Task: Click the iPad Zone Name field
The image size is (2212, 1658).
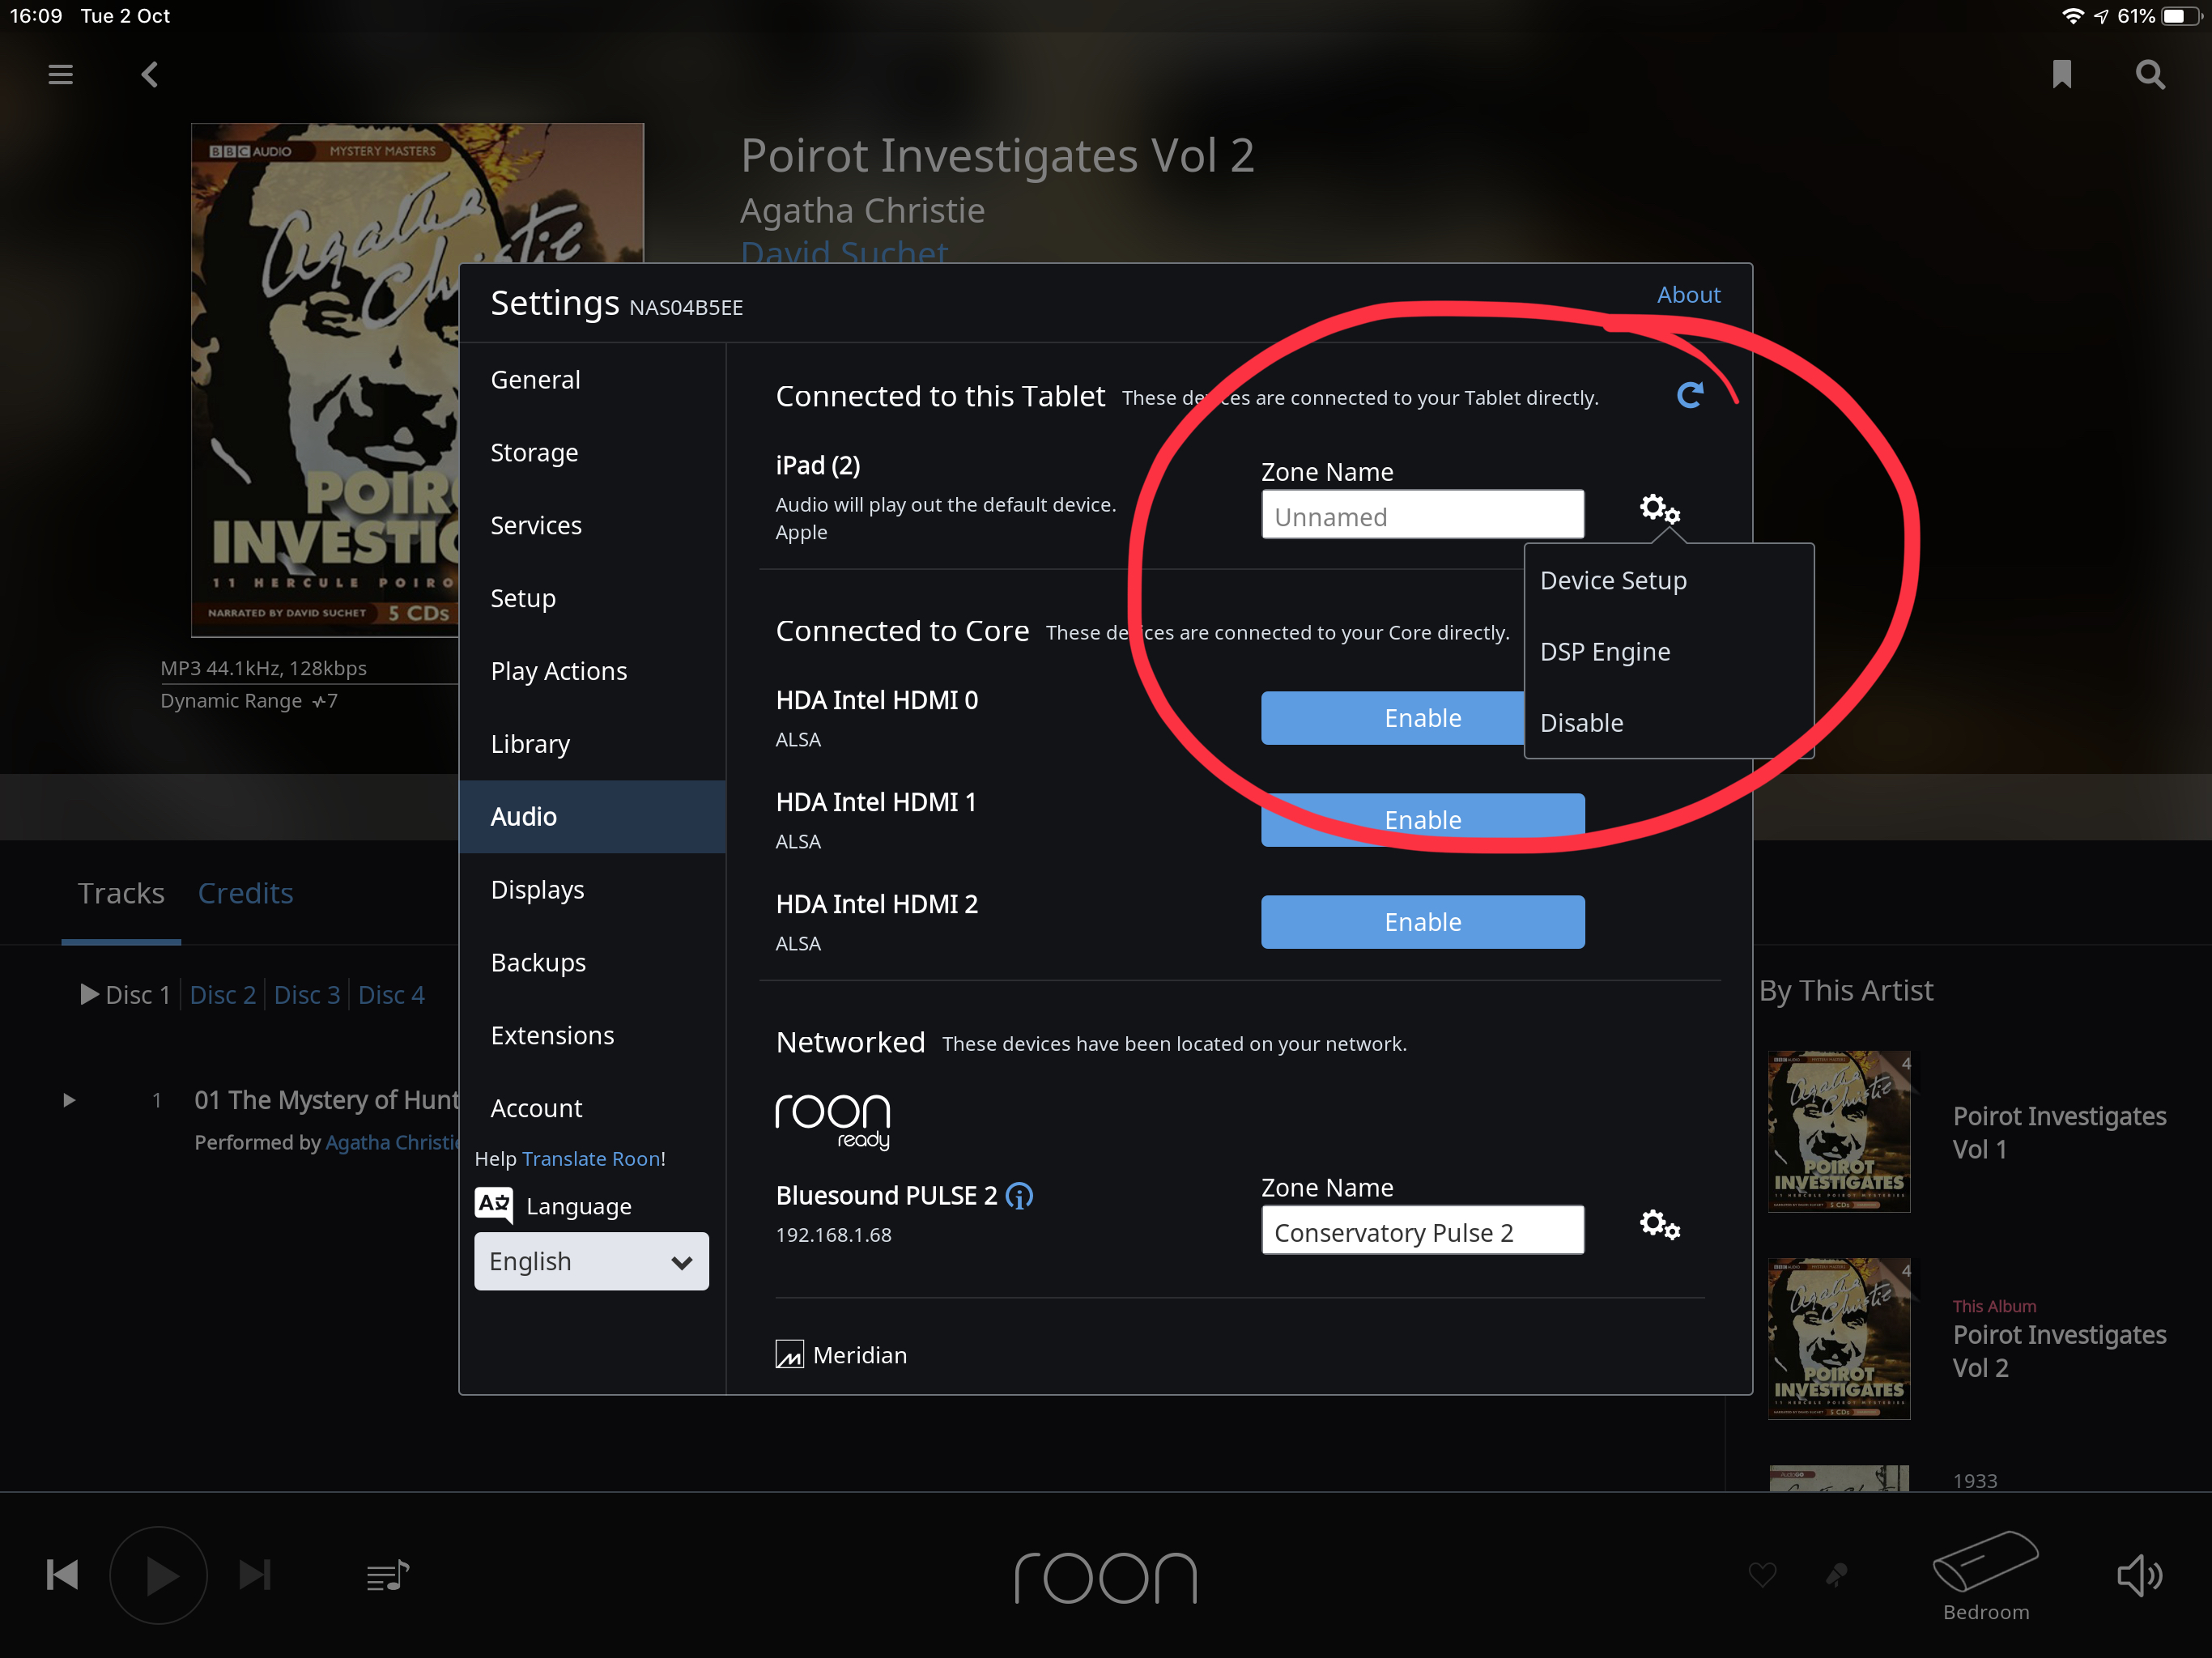Action: pyautogui.click(x=1422, y=514)
